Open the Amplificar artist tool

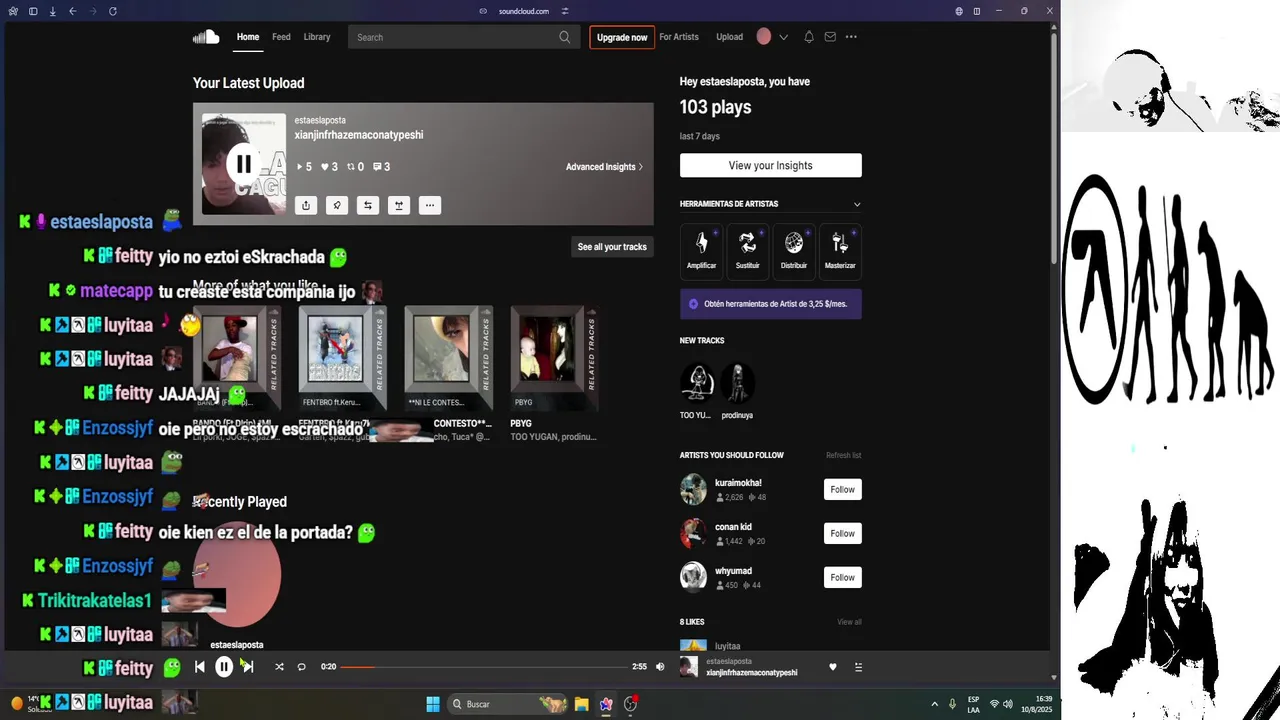(701, 250)
